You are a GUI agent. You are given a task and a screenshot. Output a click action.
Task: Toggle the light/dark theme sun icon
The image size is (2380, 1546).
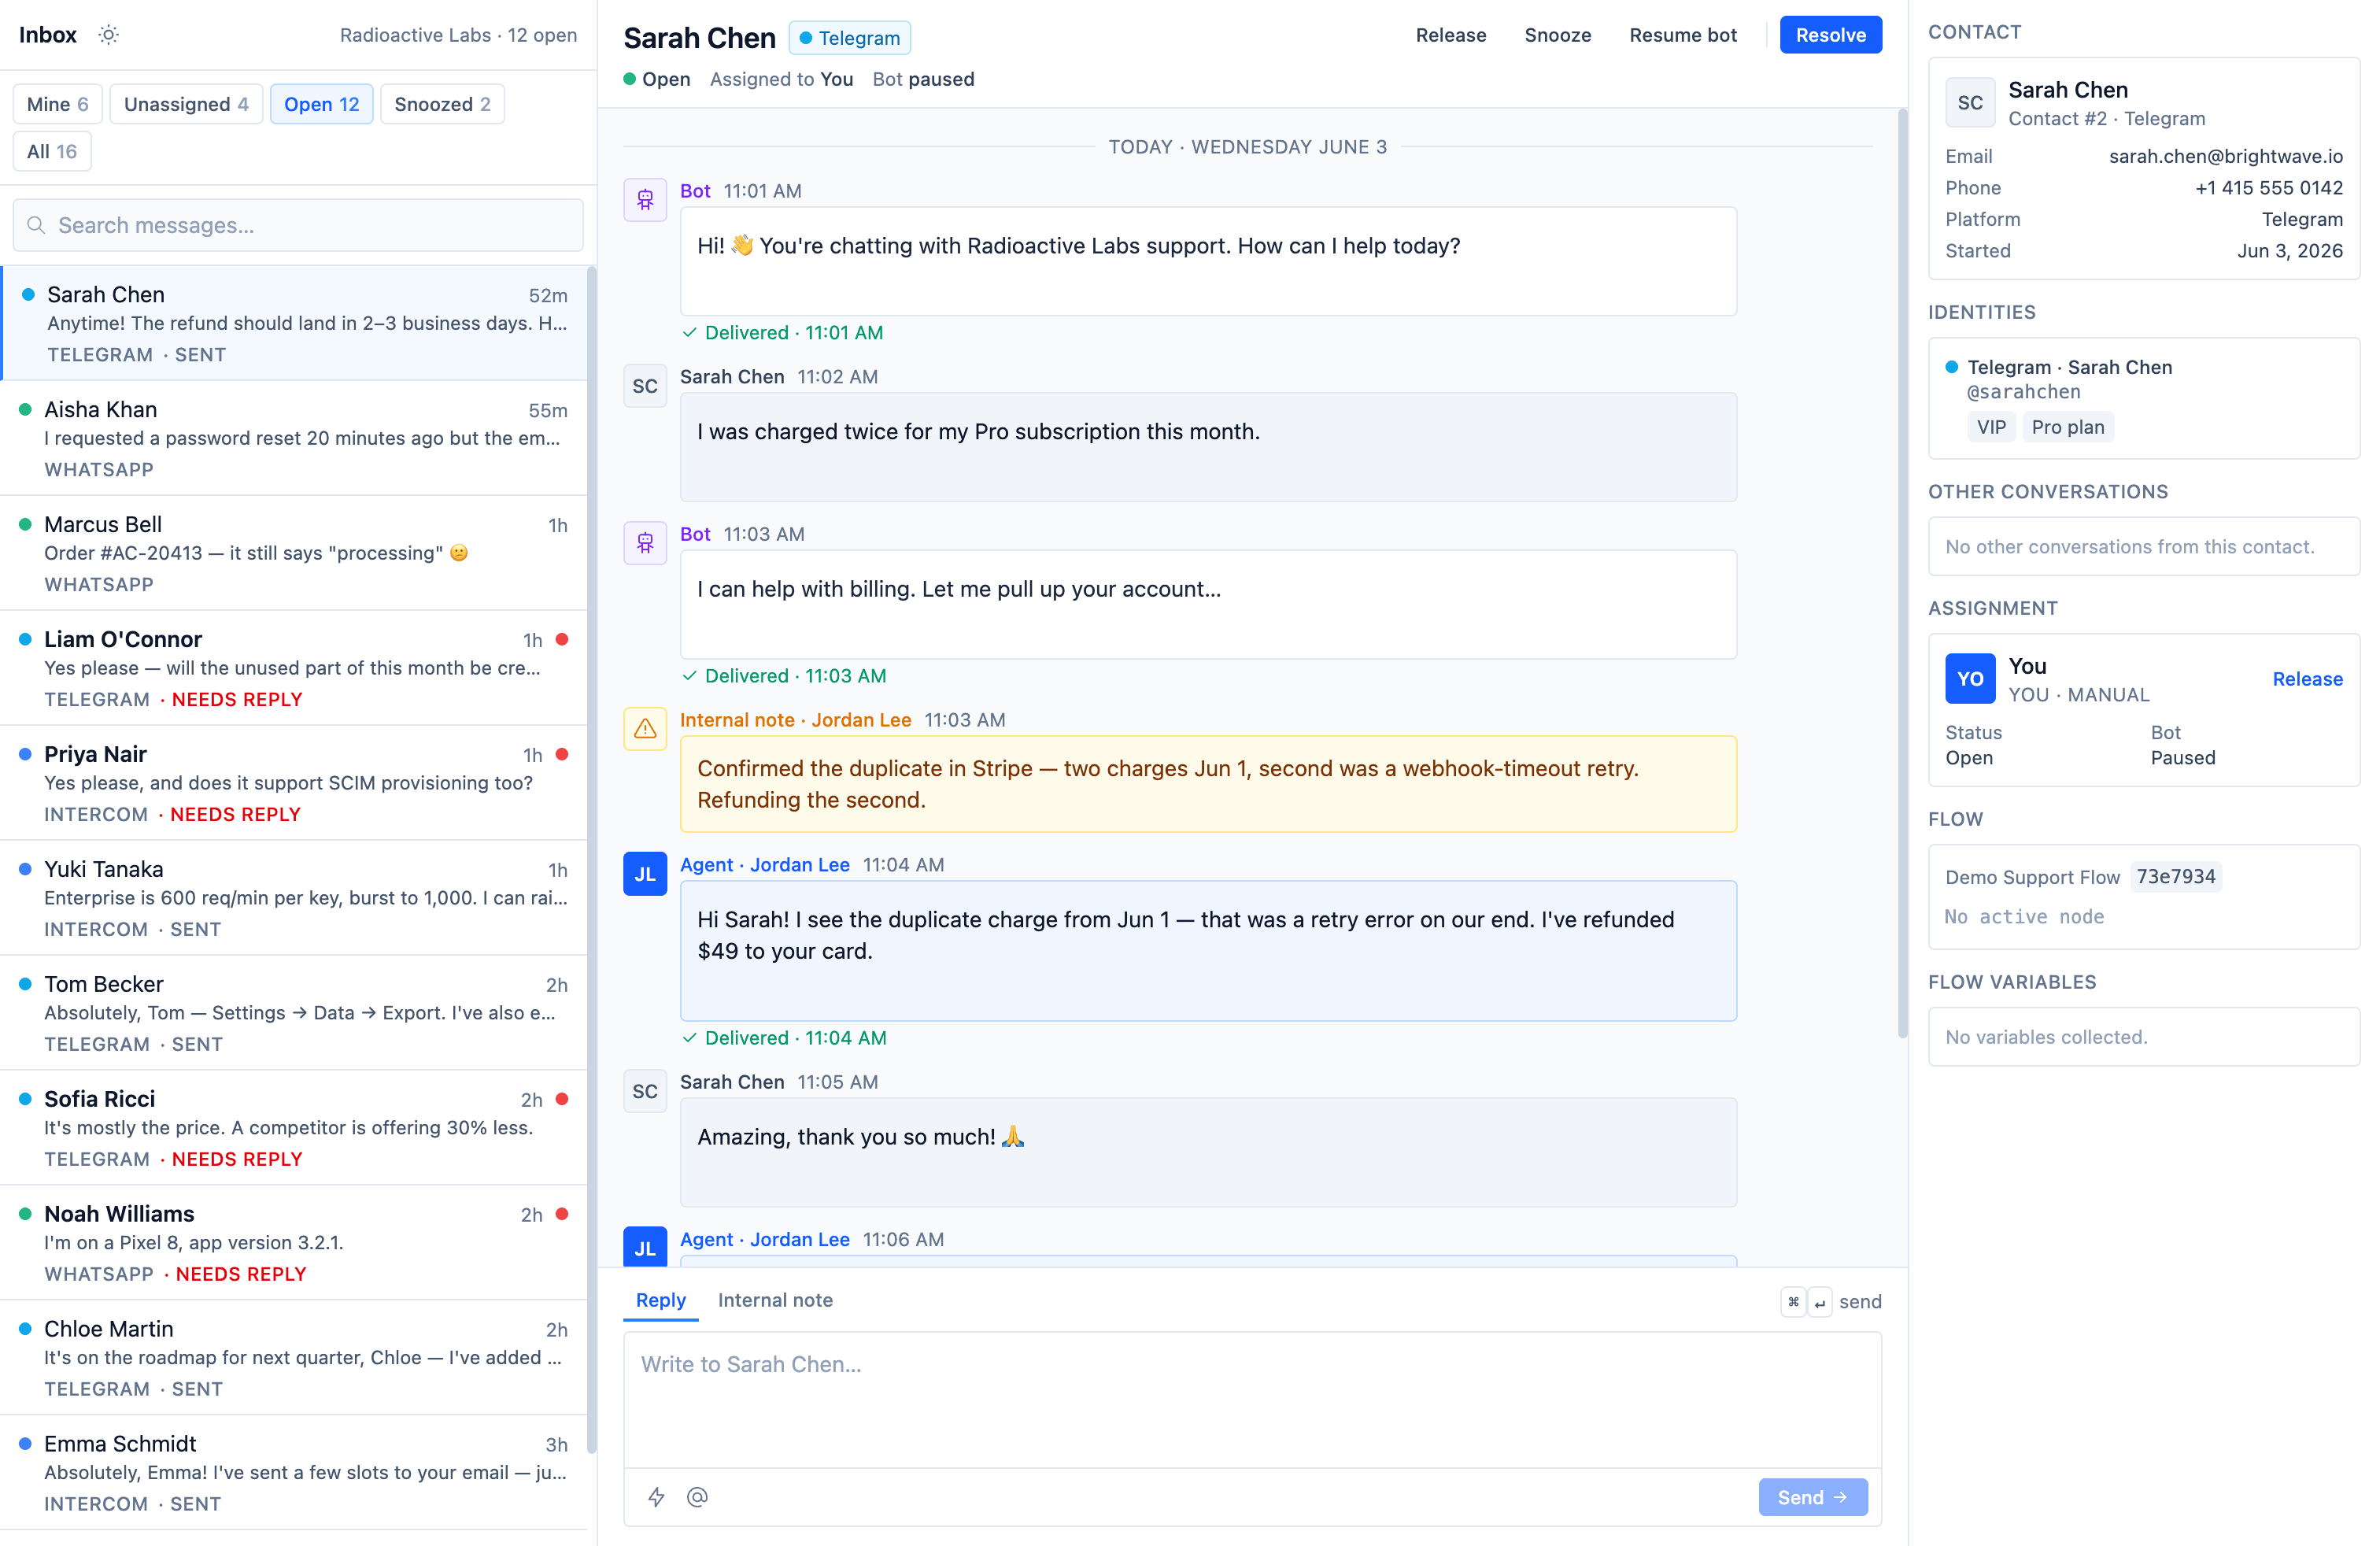click(x=108, y=35)
